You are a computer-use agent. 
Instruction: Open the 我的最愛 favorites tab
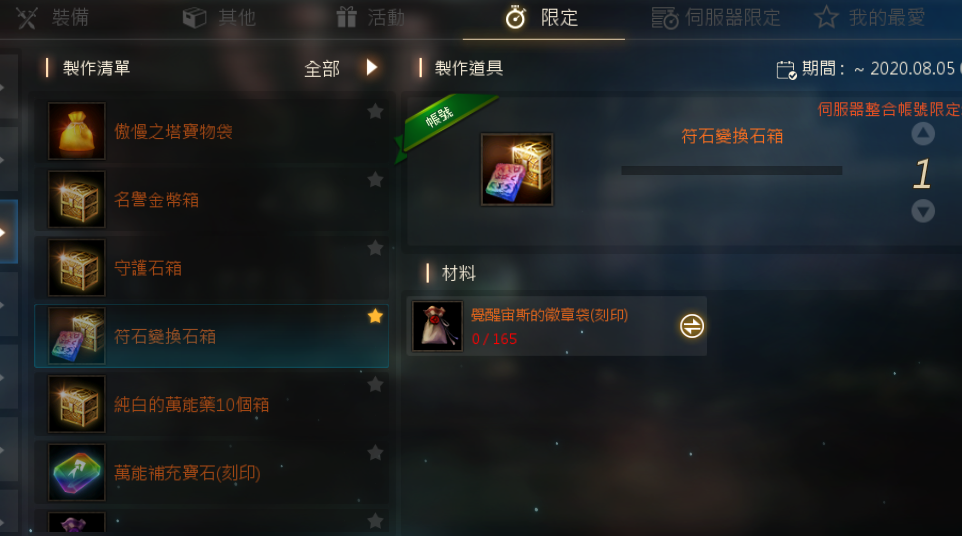coord(870,18)
